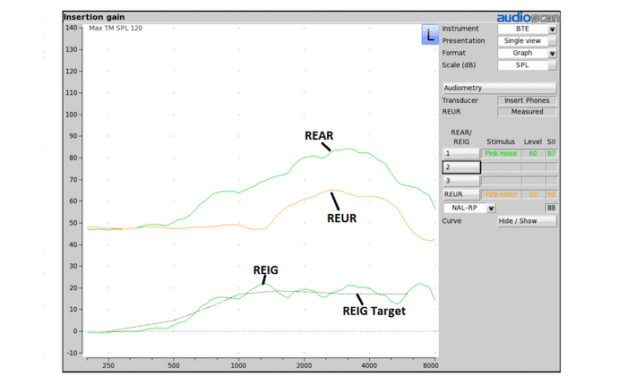Click the 500 frequency axis label

[173, 366]
